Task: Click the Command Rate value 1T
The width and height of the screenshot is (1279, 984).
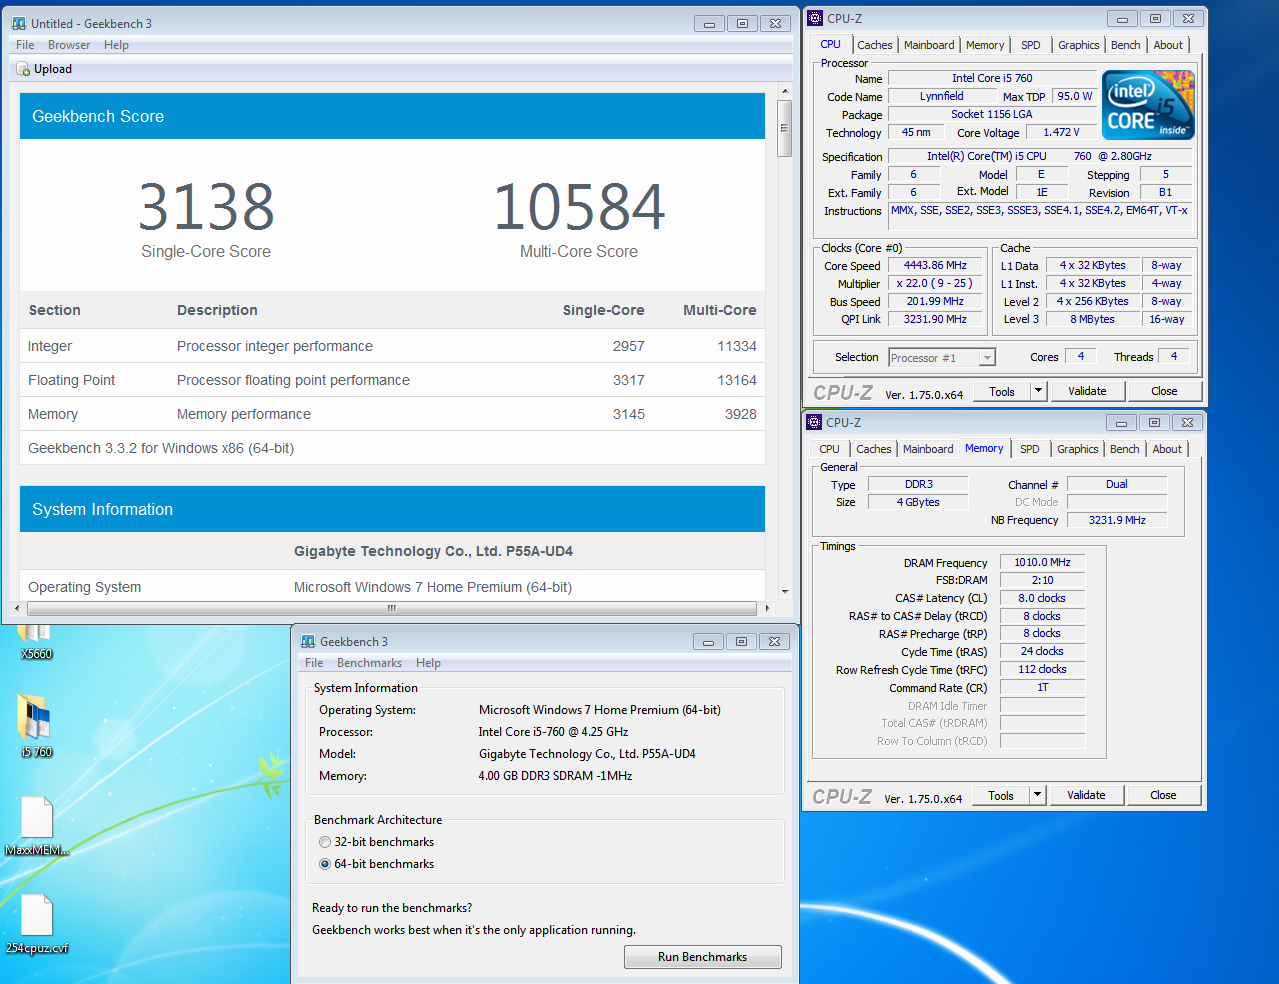Action: (1042, 687)
